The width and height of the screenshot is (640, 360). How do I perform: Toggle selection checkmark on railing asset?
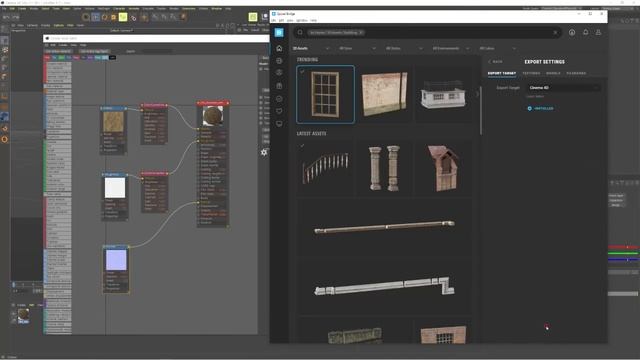(302, 145)
